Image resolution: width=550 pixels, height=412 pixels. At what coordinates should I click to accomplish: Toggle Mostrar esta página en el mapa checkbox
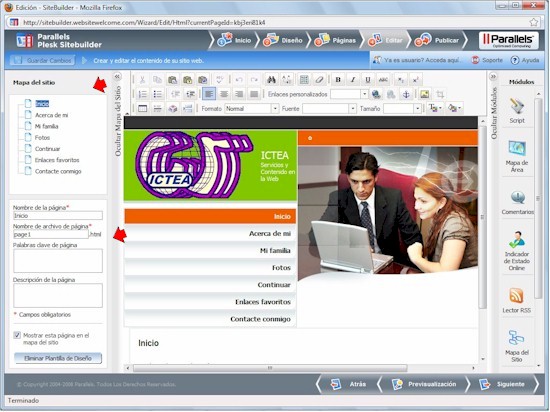click(17, 335)
